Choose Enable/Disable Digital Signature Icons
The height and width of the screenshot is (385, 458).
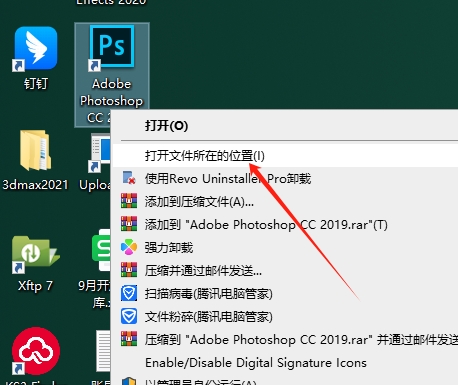pyautogui.click(x=285, y=362)
